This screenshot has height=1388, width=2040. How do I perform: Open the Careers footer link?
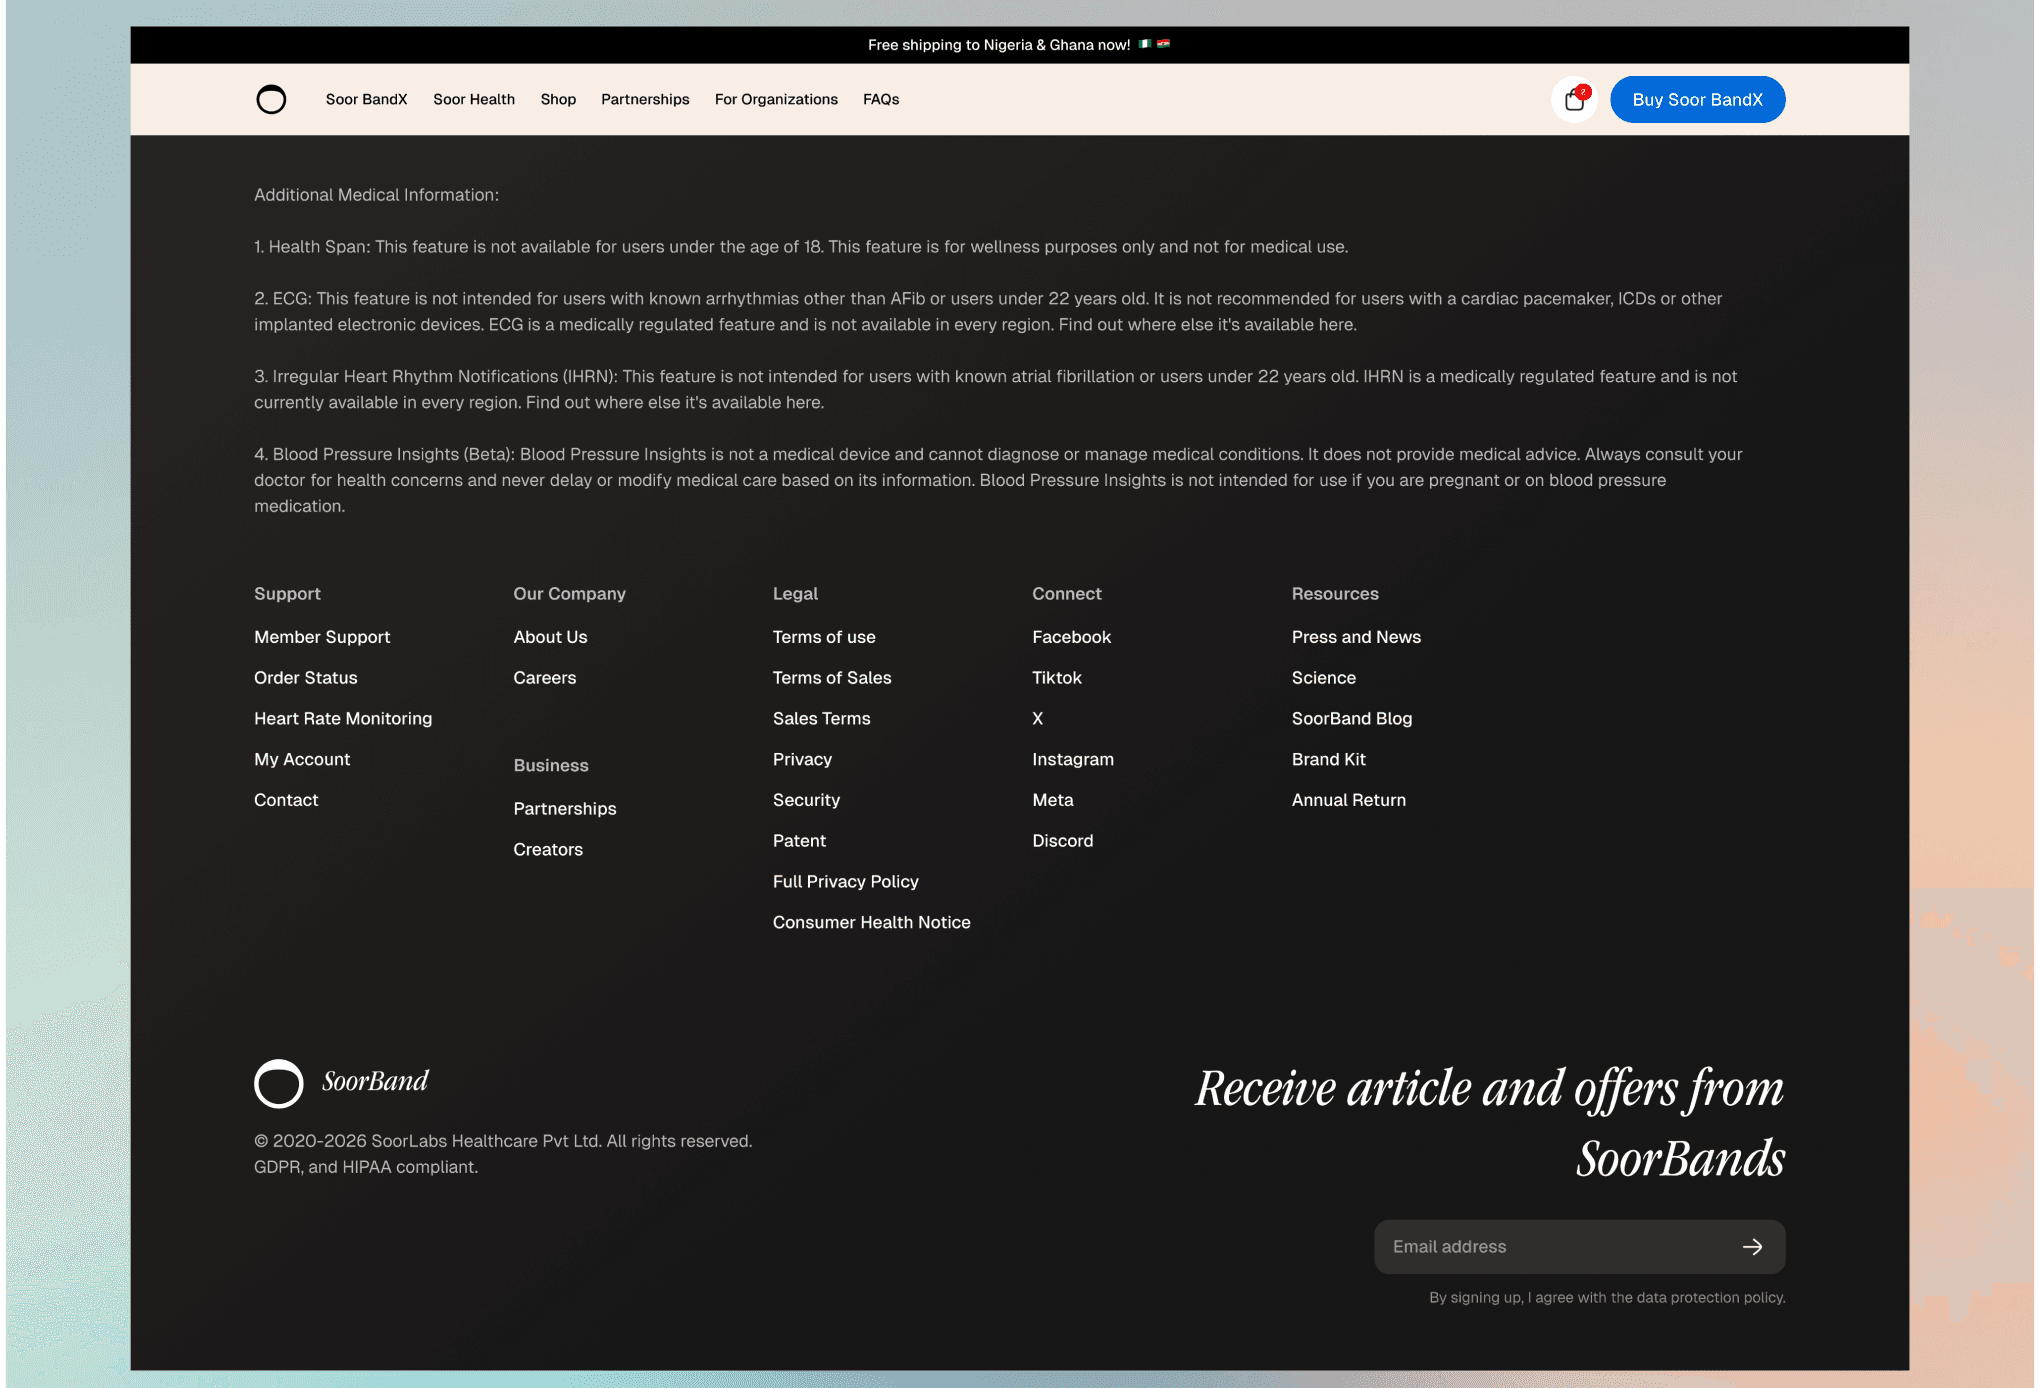[x=545, y=677]
